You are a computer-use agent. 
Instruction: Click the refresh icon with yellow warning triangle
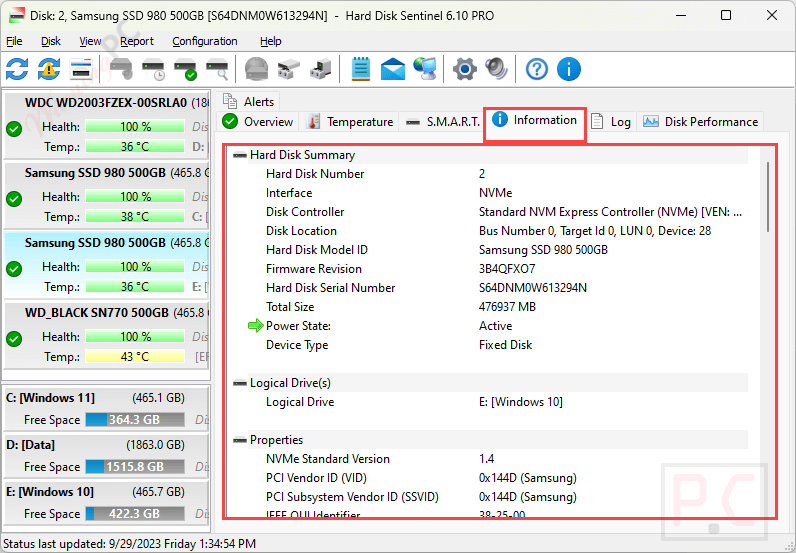point(49,69)
